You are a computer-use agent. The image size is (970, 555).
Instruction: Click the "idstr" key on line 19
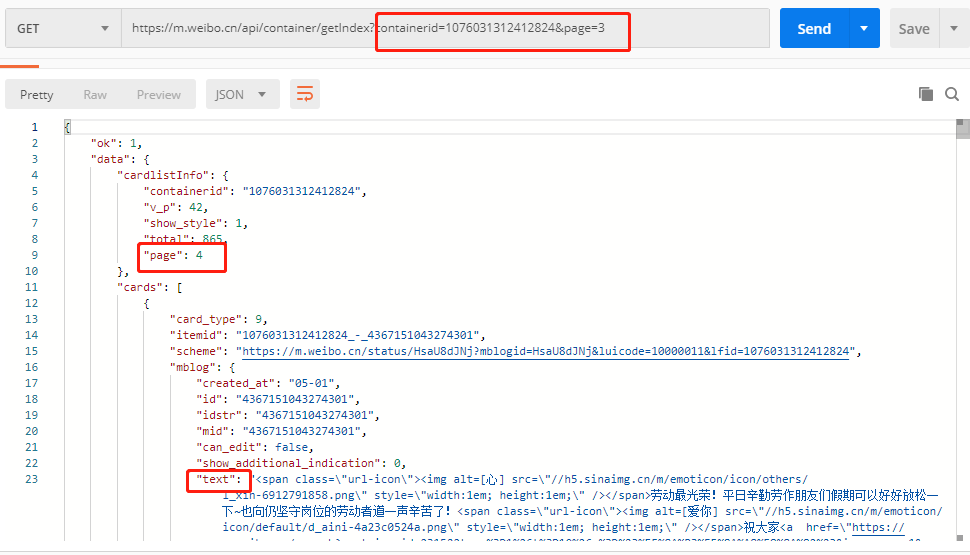coord(219,415)
